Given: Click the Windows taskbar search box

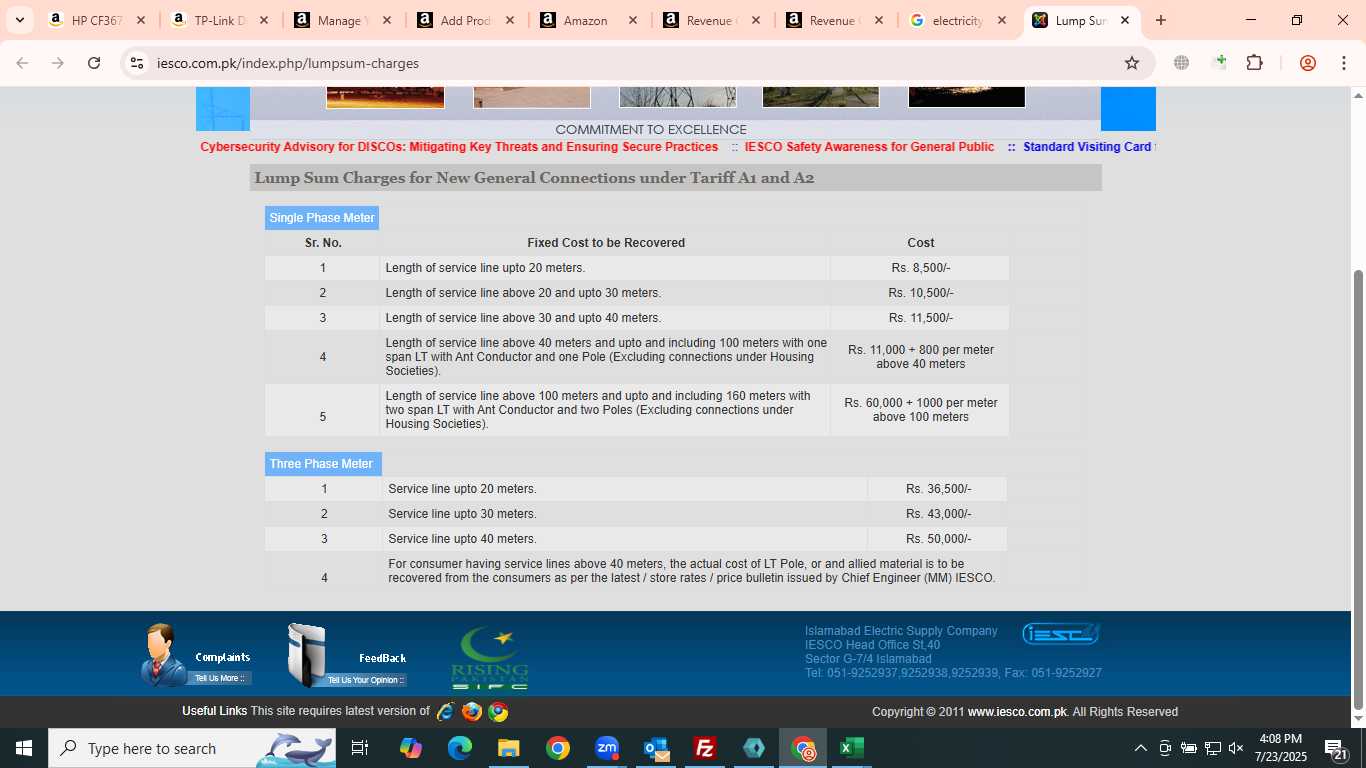Looking at the screenshot, I should click(x=192, y=748).
